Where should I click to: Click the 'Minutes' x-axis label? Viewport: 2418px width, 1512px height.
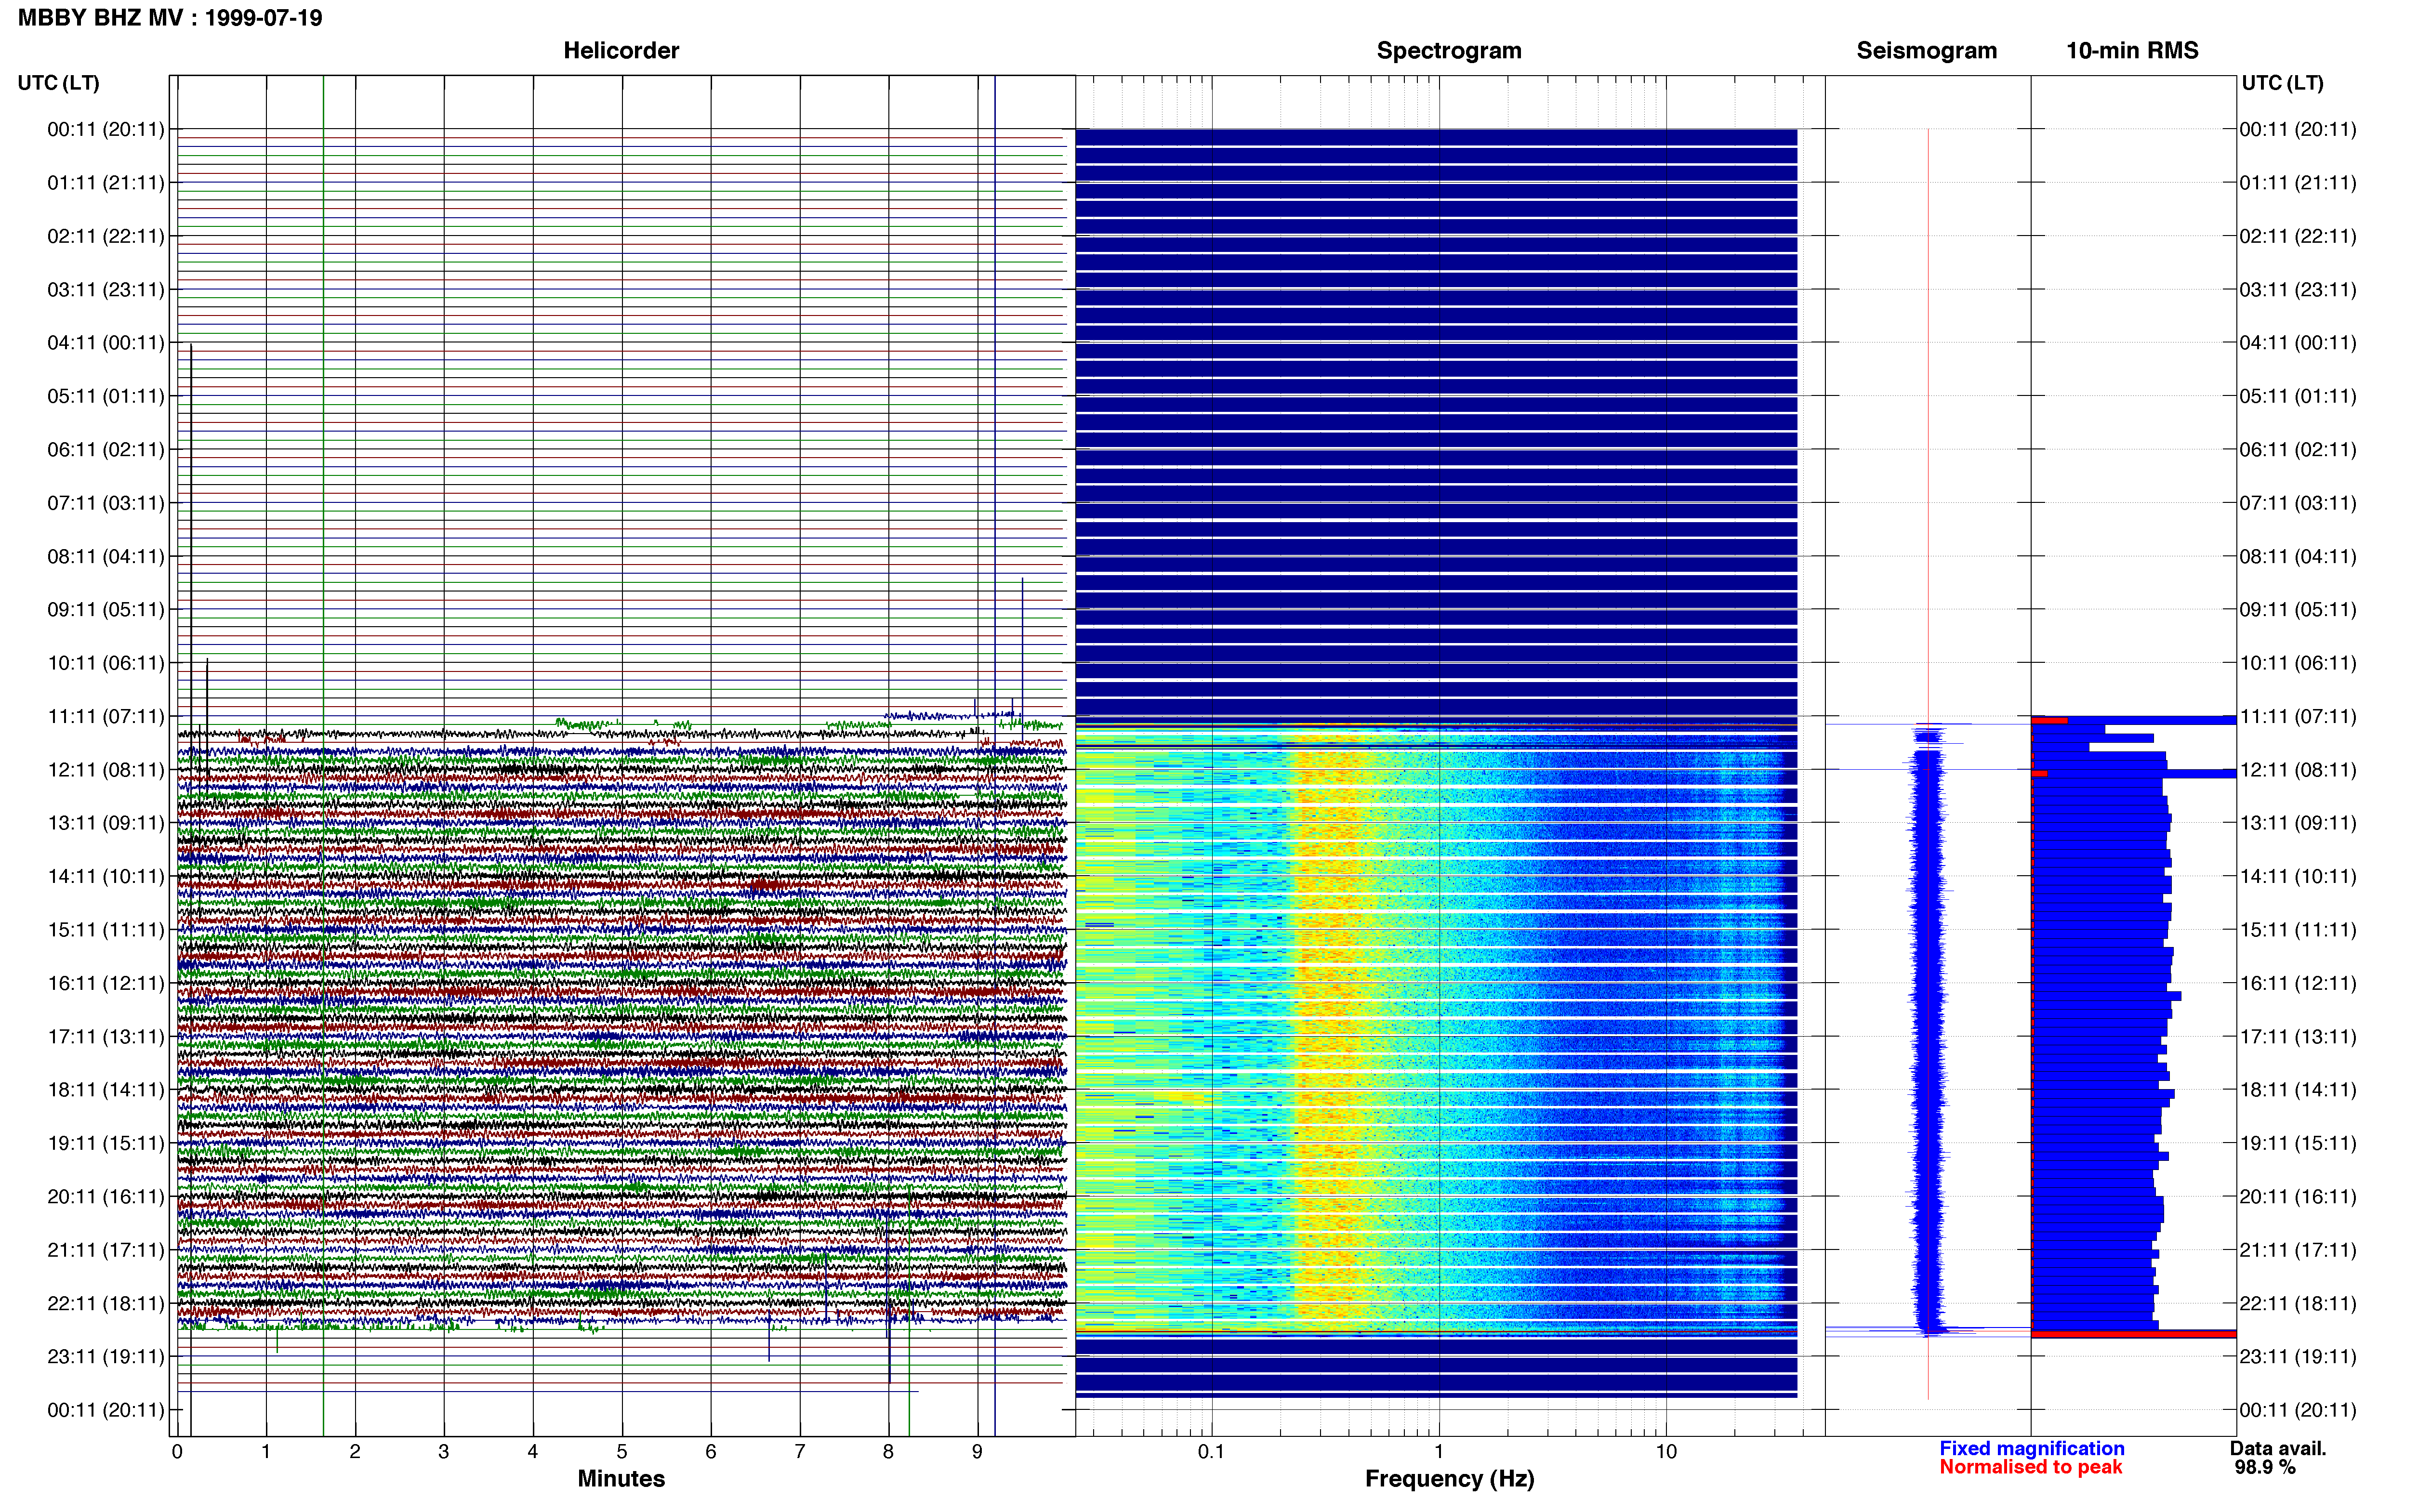[x=621, y=1479]
